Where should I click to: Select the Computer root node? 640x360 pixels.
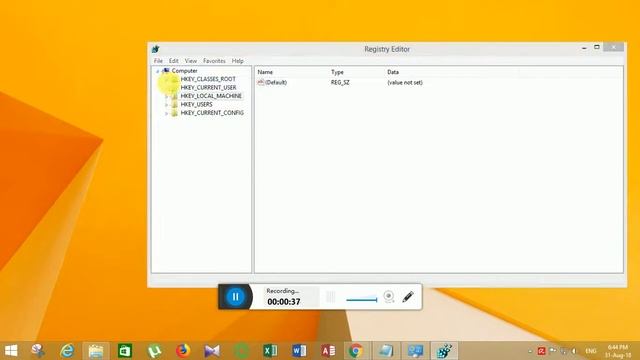184,71
